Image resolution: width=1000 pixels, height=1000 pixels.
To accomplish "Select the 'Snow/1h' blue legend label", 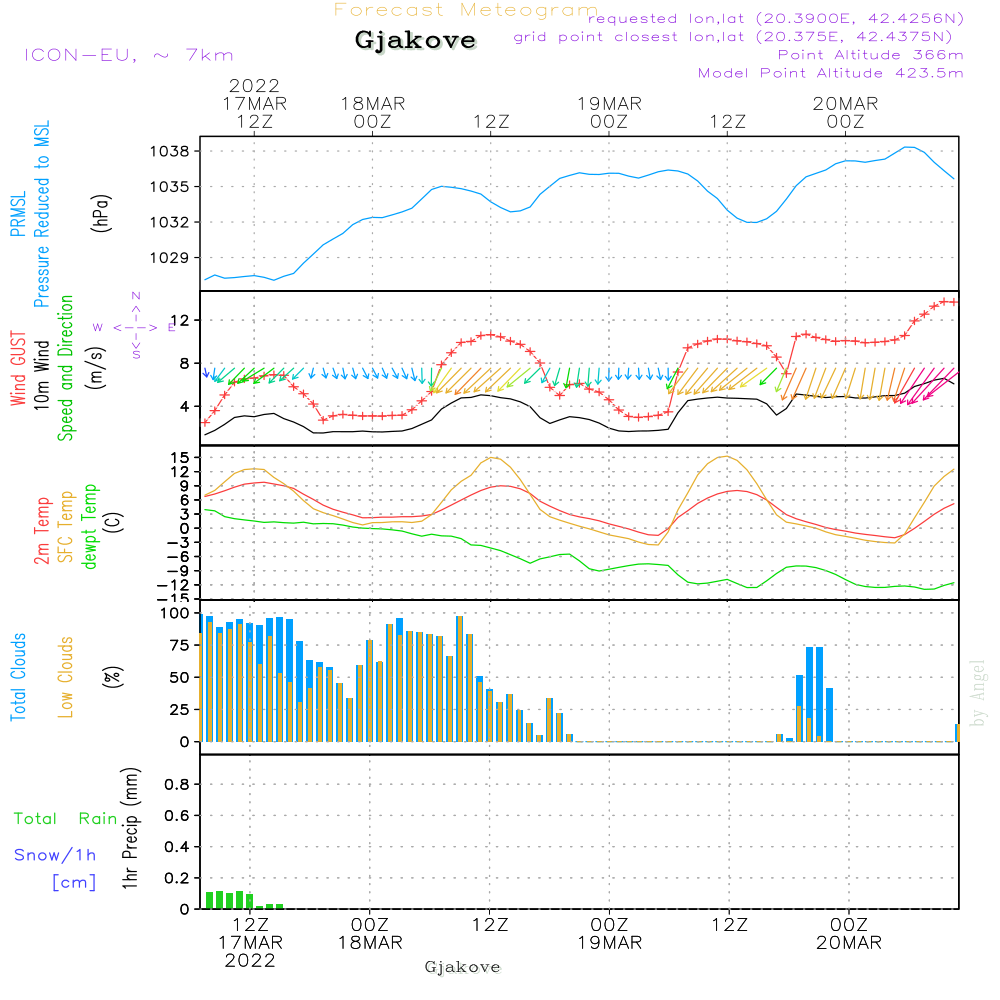I will coord(55,855).
